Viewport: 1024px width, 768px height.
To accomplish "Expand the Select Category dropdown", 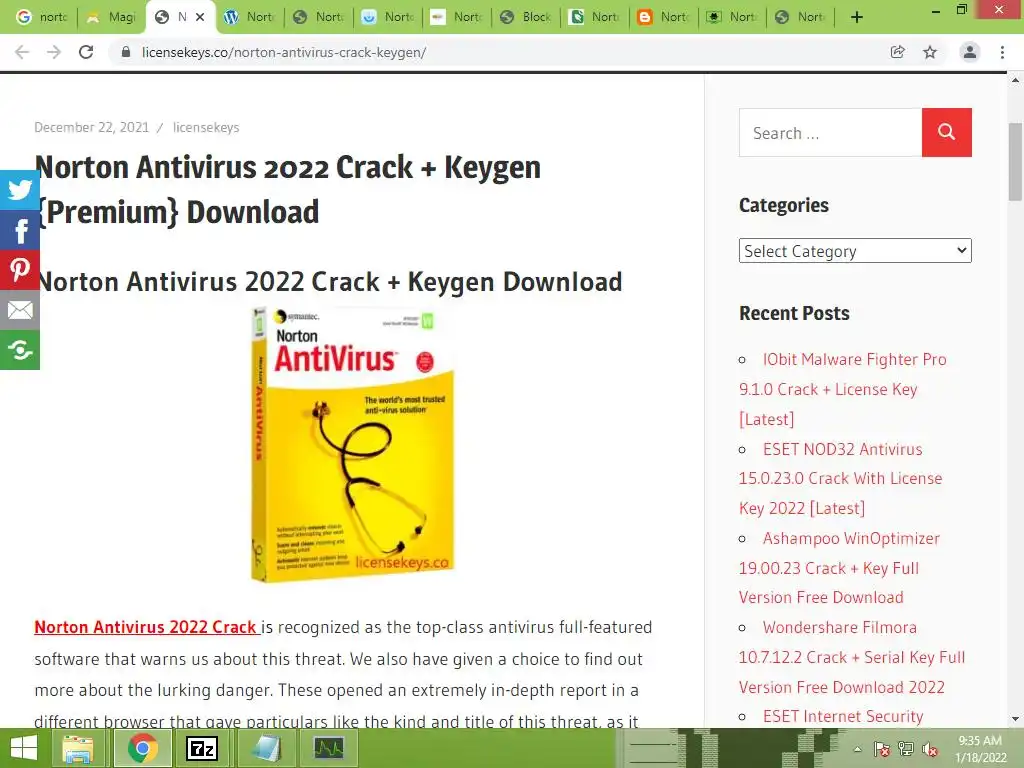I will coord(855,251).
